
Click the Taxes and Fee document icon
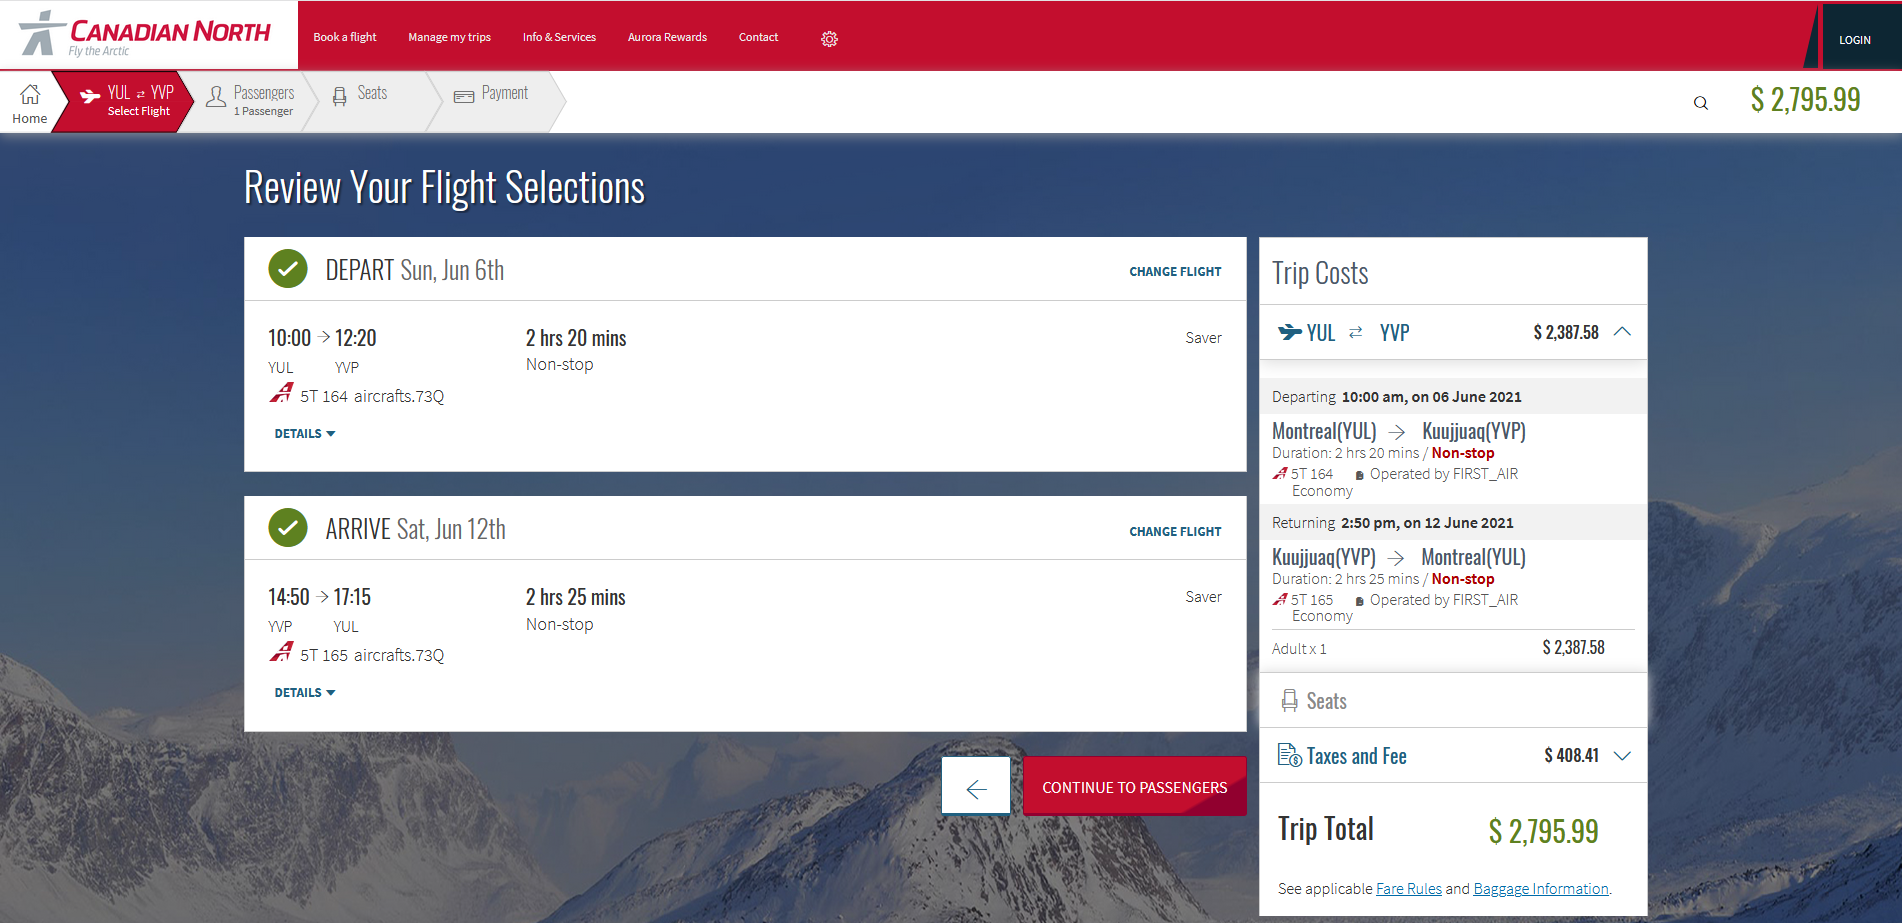point(1289,755)
